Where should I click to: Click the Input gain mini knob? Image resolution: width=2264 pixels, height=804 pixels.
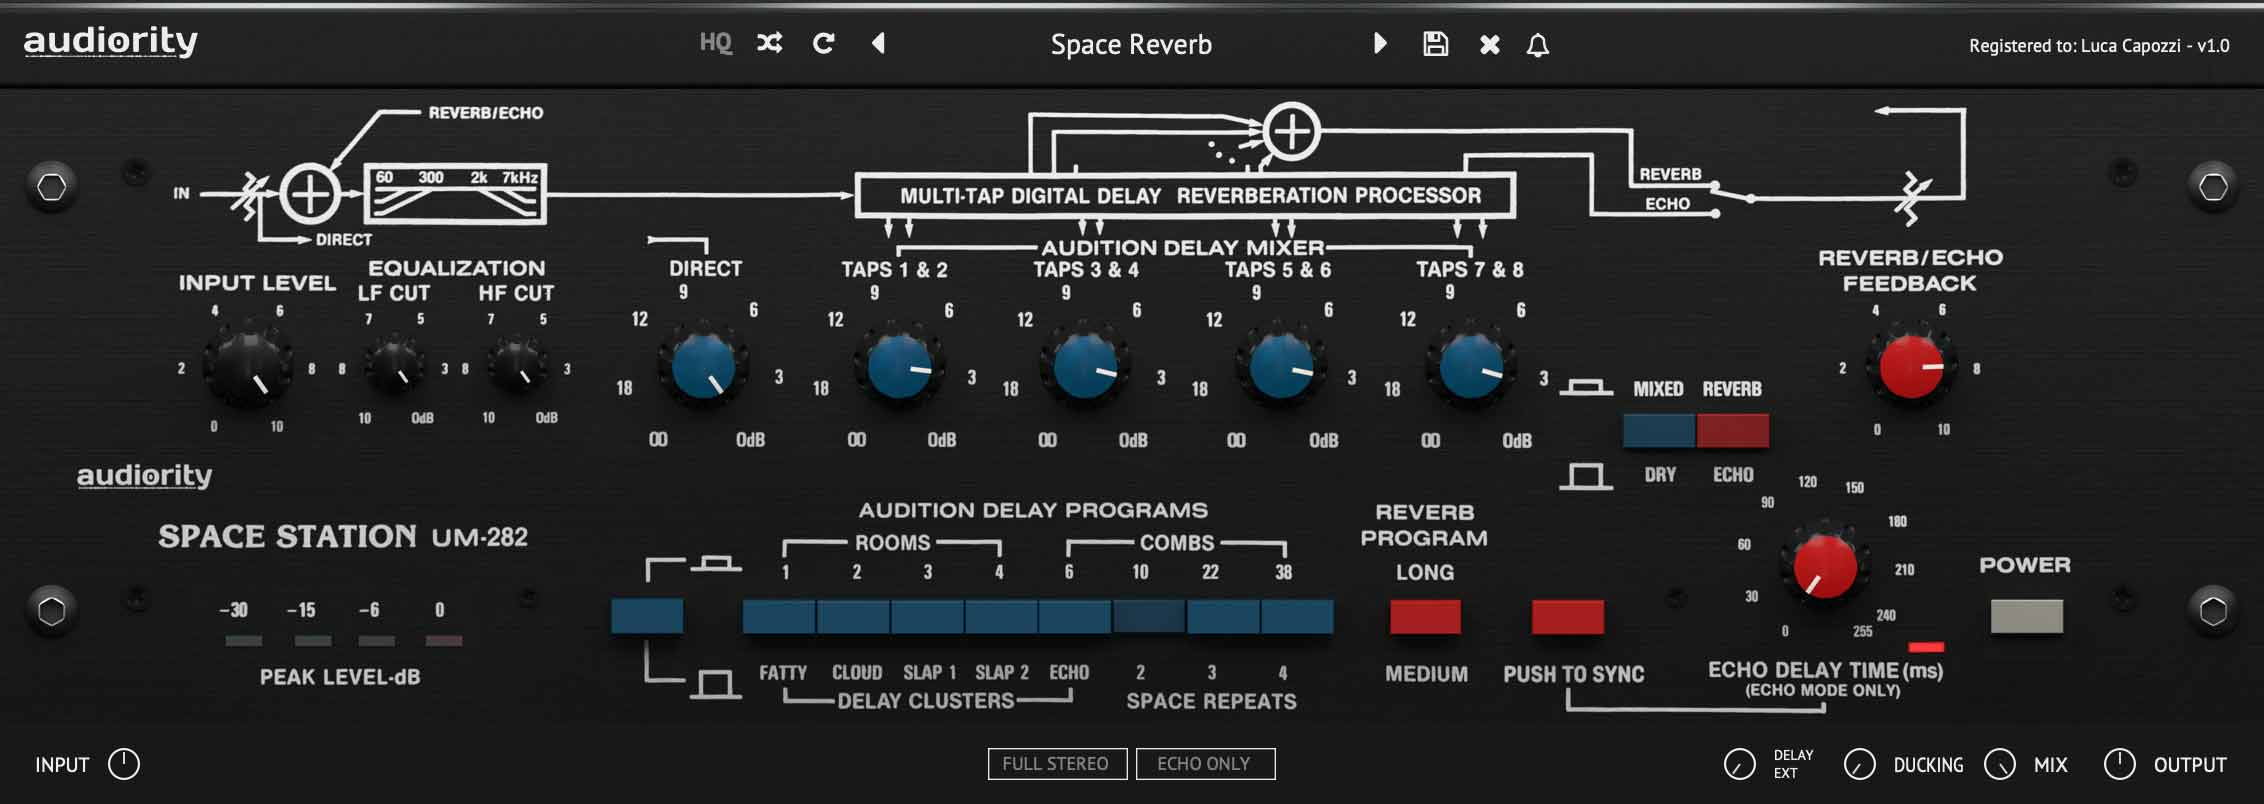tap(124, 764)
